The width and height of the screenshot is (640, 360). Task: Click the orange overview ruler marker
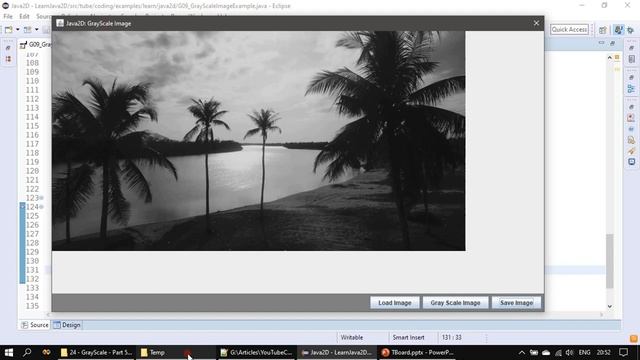(617, 58)
